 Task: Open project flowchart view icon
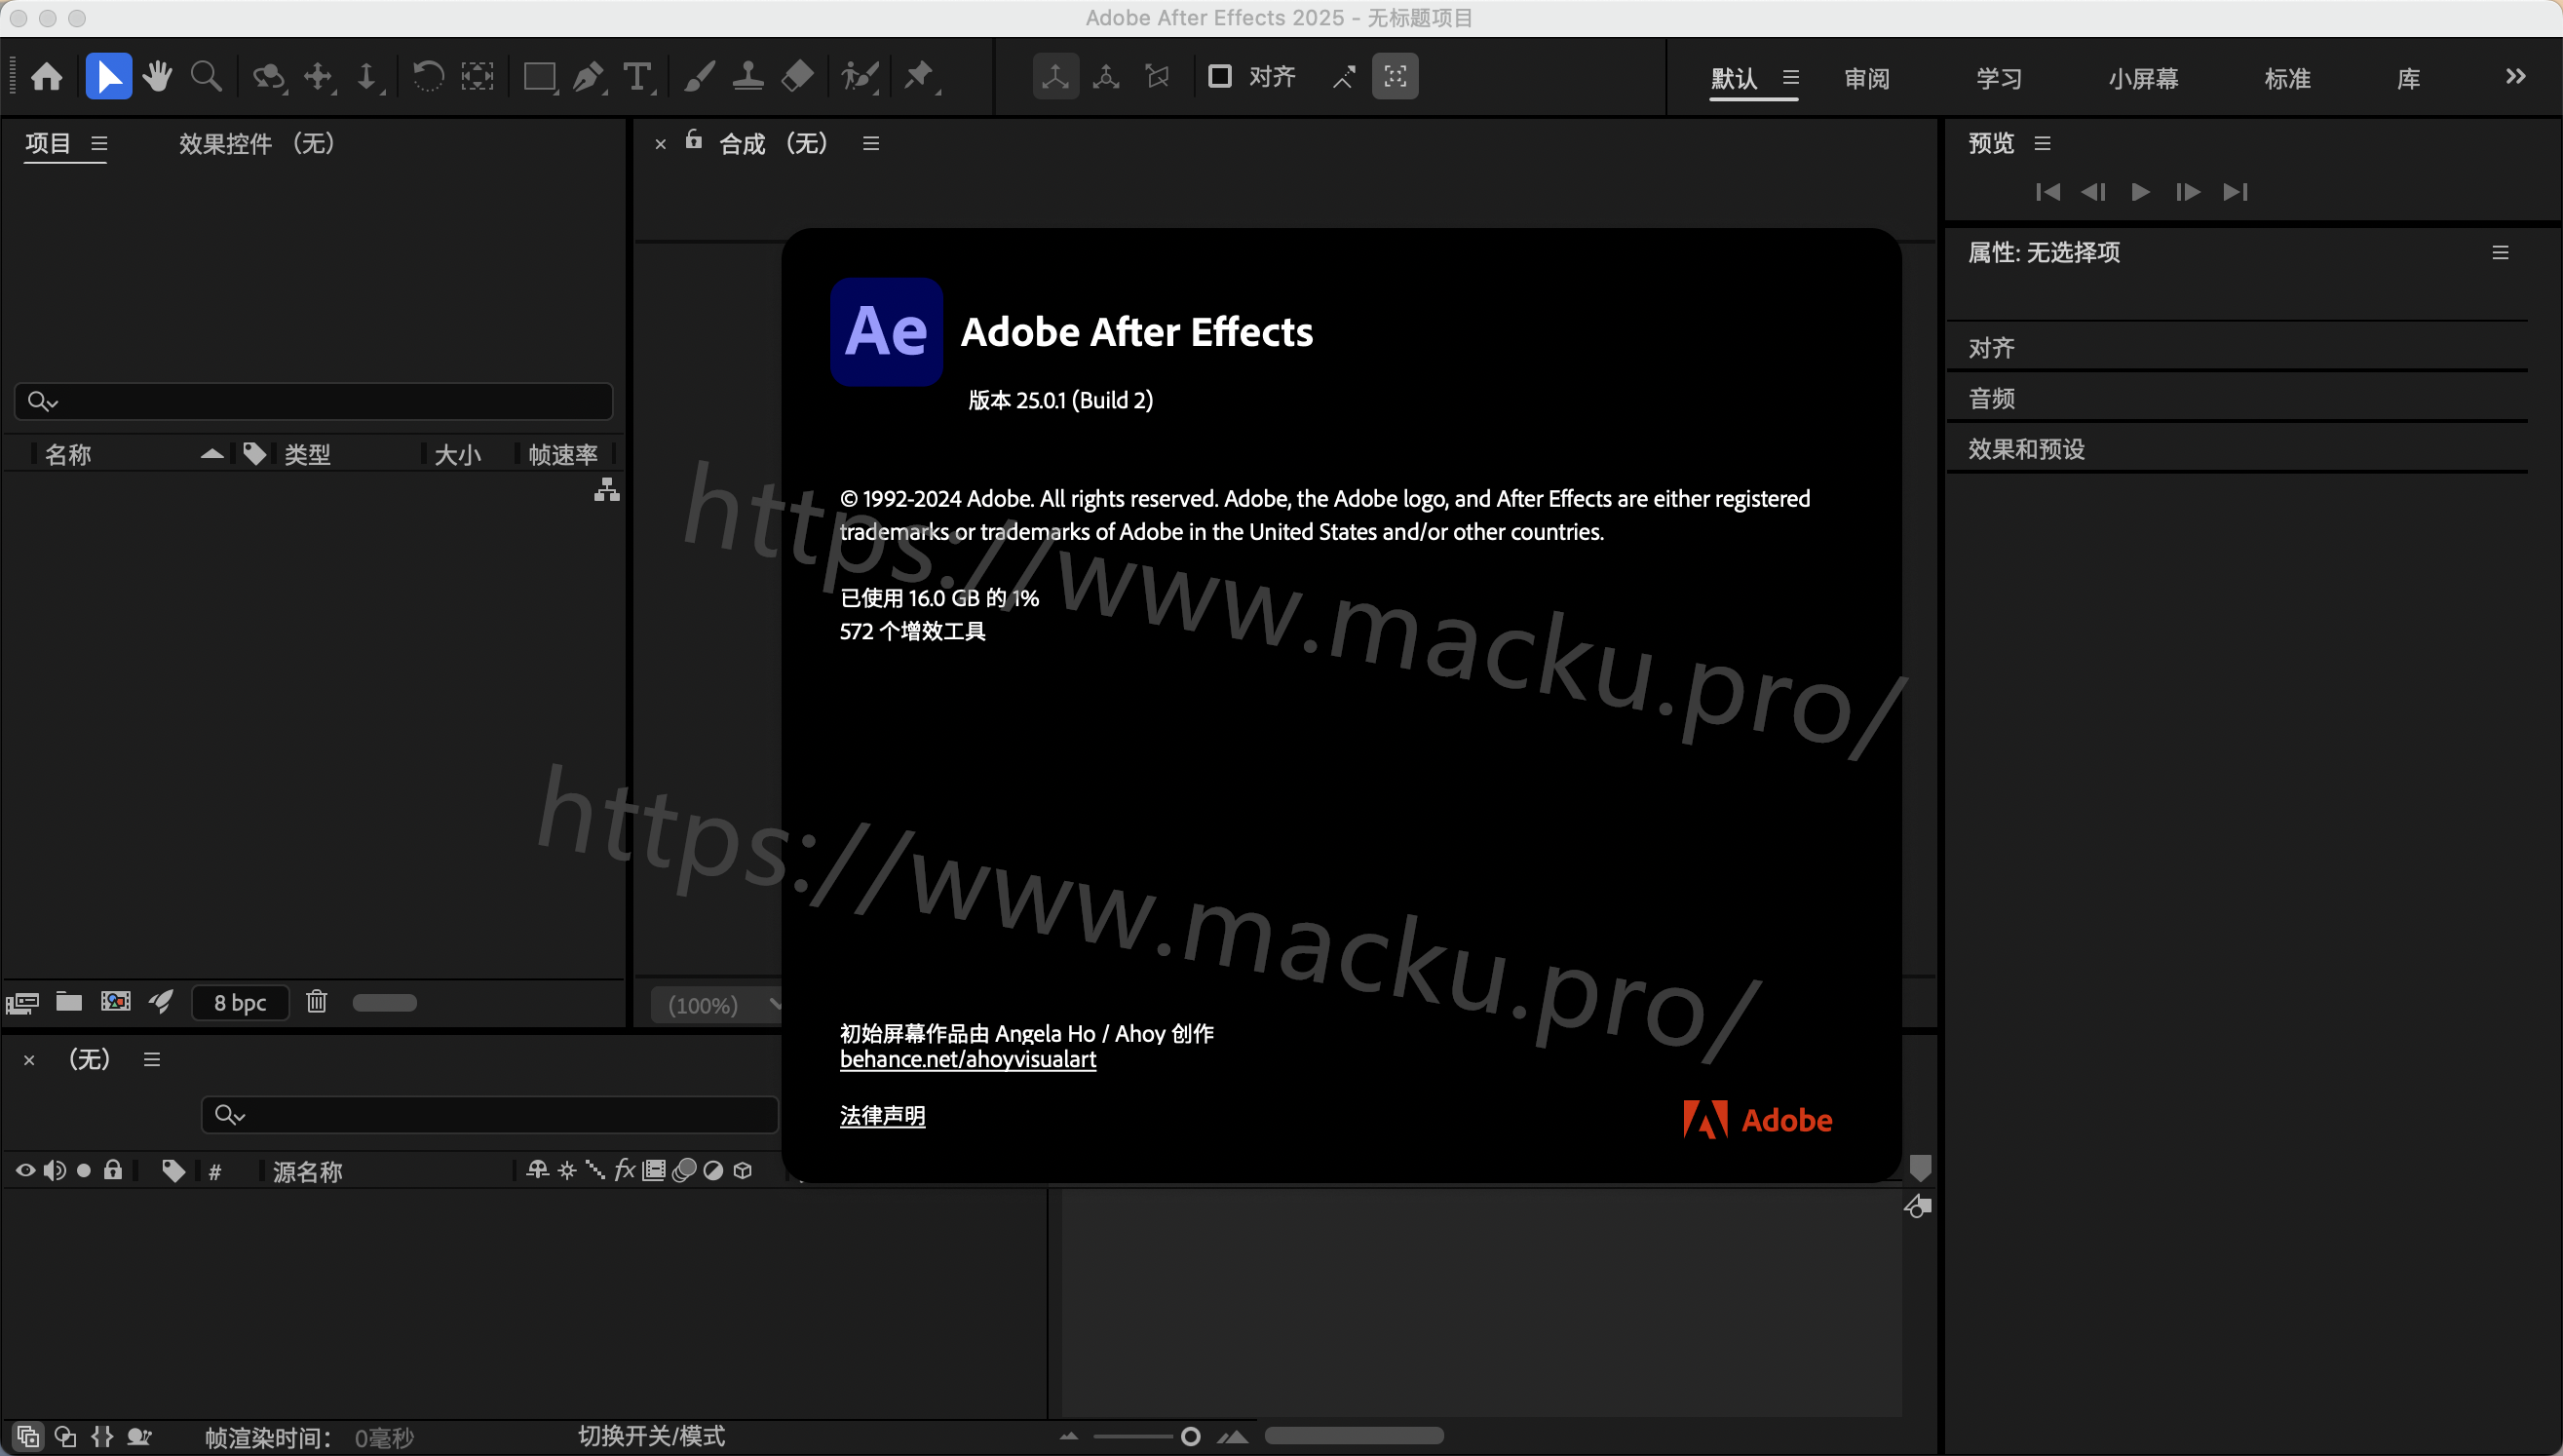point(607,490)
